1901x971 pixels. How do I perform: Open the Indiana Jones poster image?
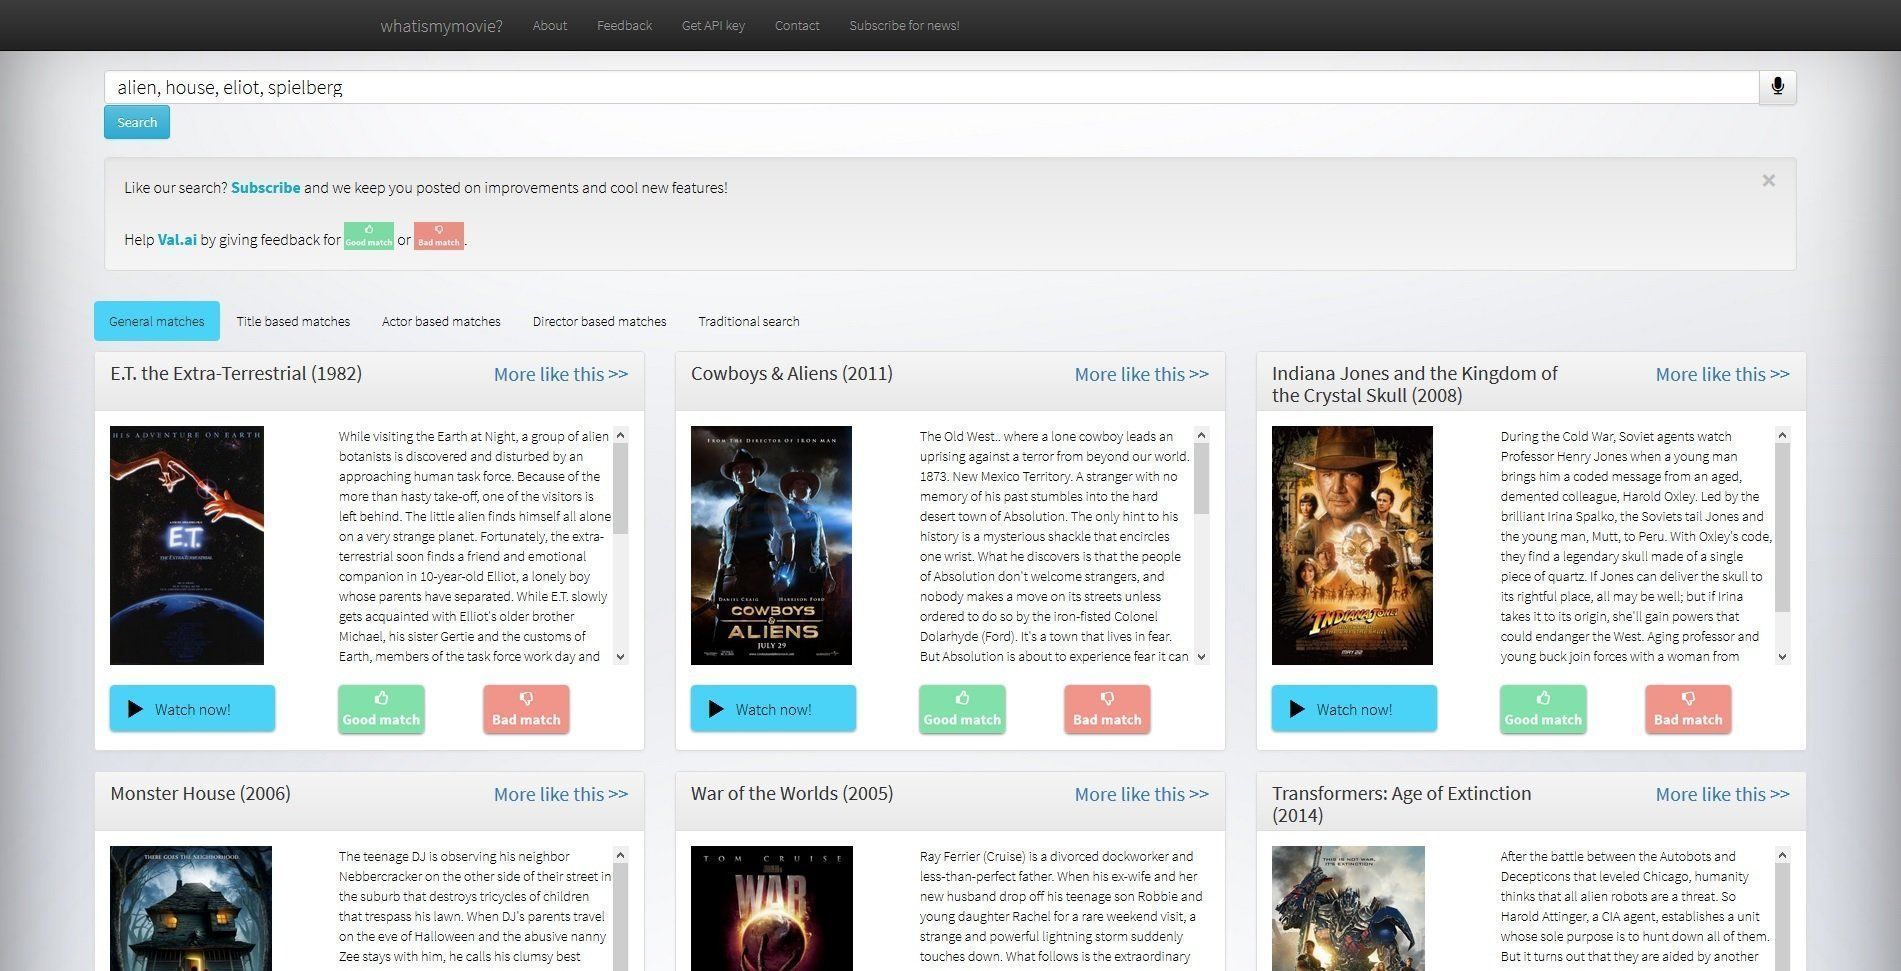pos(1352,545)
